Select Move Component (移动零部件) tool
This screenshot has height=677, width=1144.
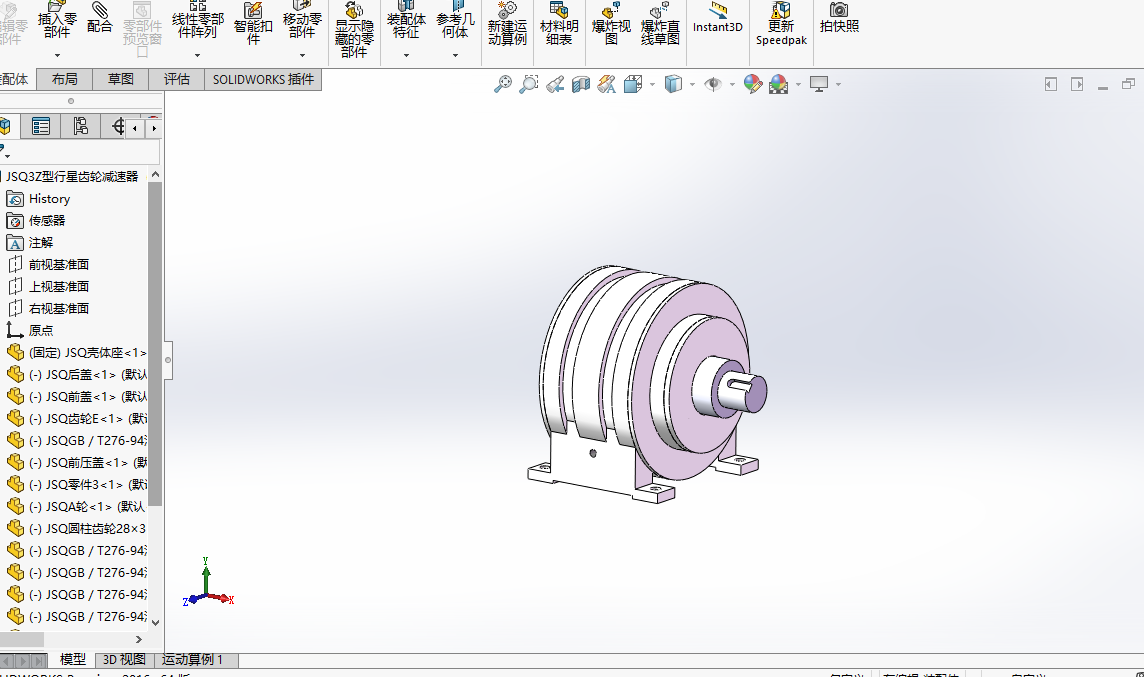click(302, 20)
